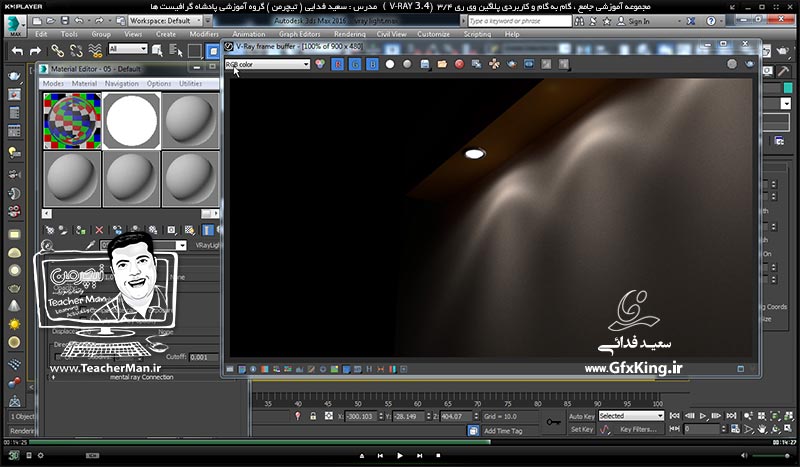This screenshot has height=467, width=800.
Task: Click the quick access open file icon
Action: tap(51, 21)
